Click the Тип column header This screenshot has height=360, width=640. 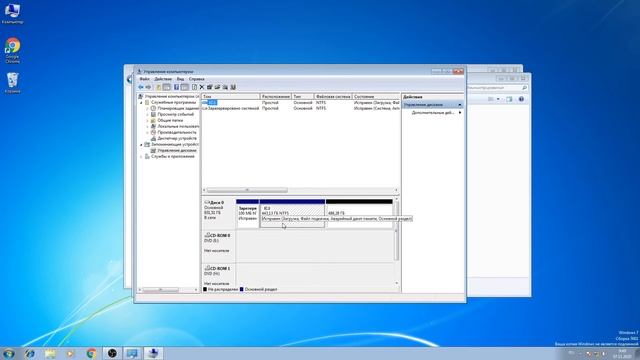(302, 97)
